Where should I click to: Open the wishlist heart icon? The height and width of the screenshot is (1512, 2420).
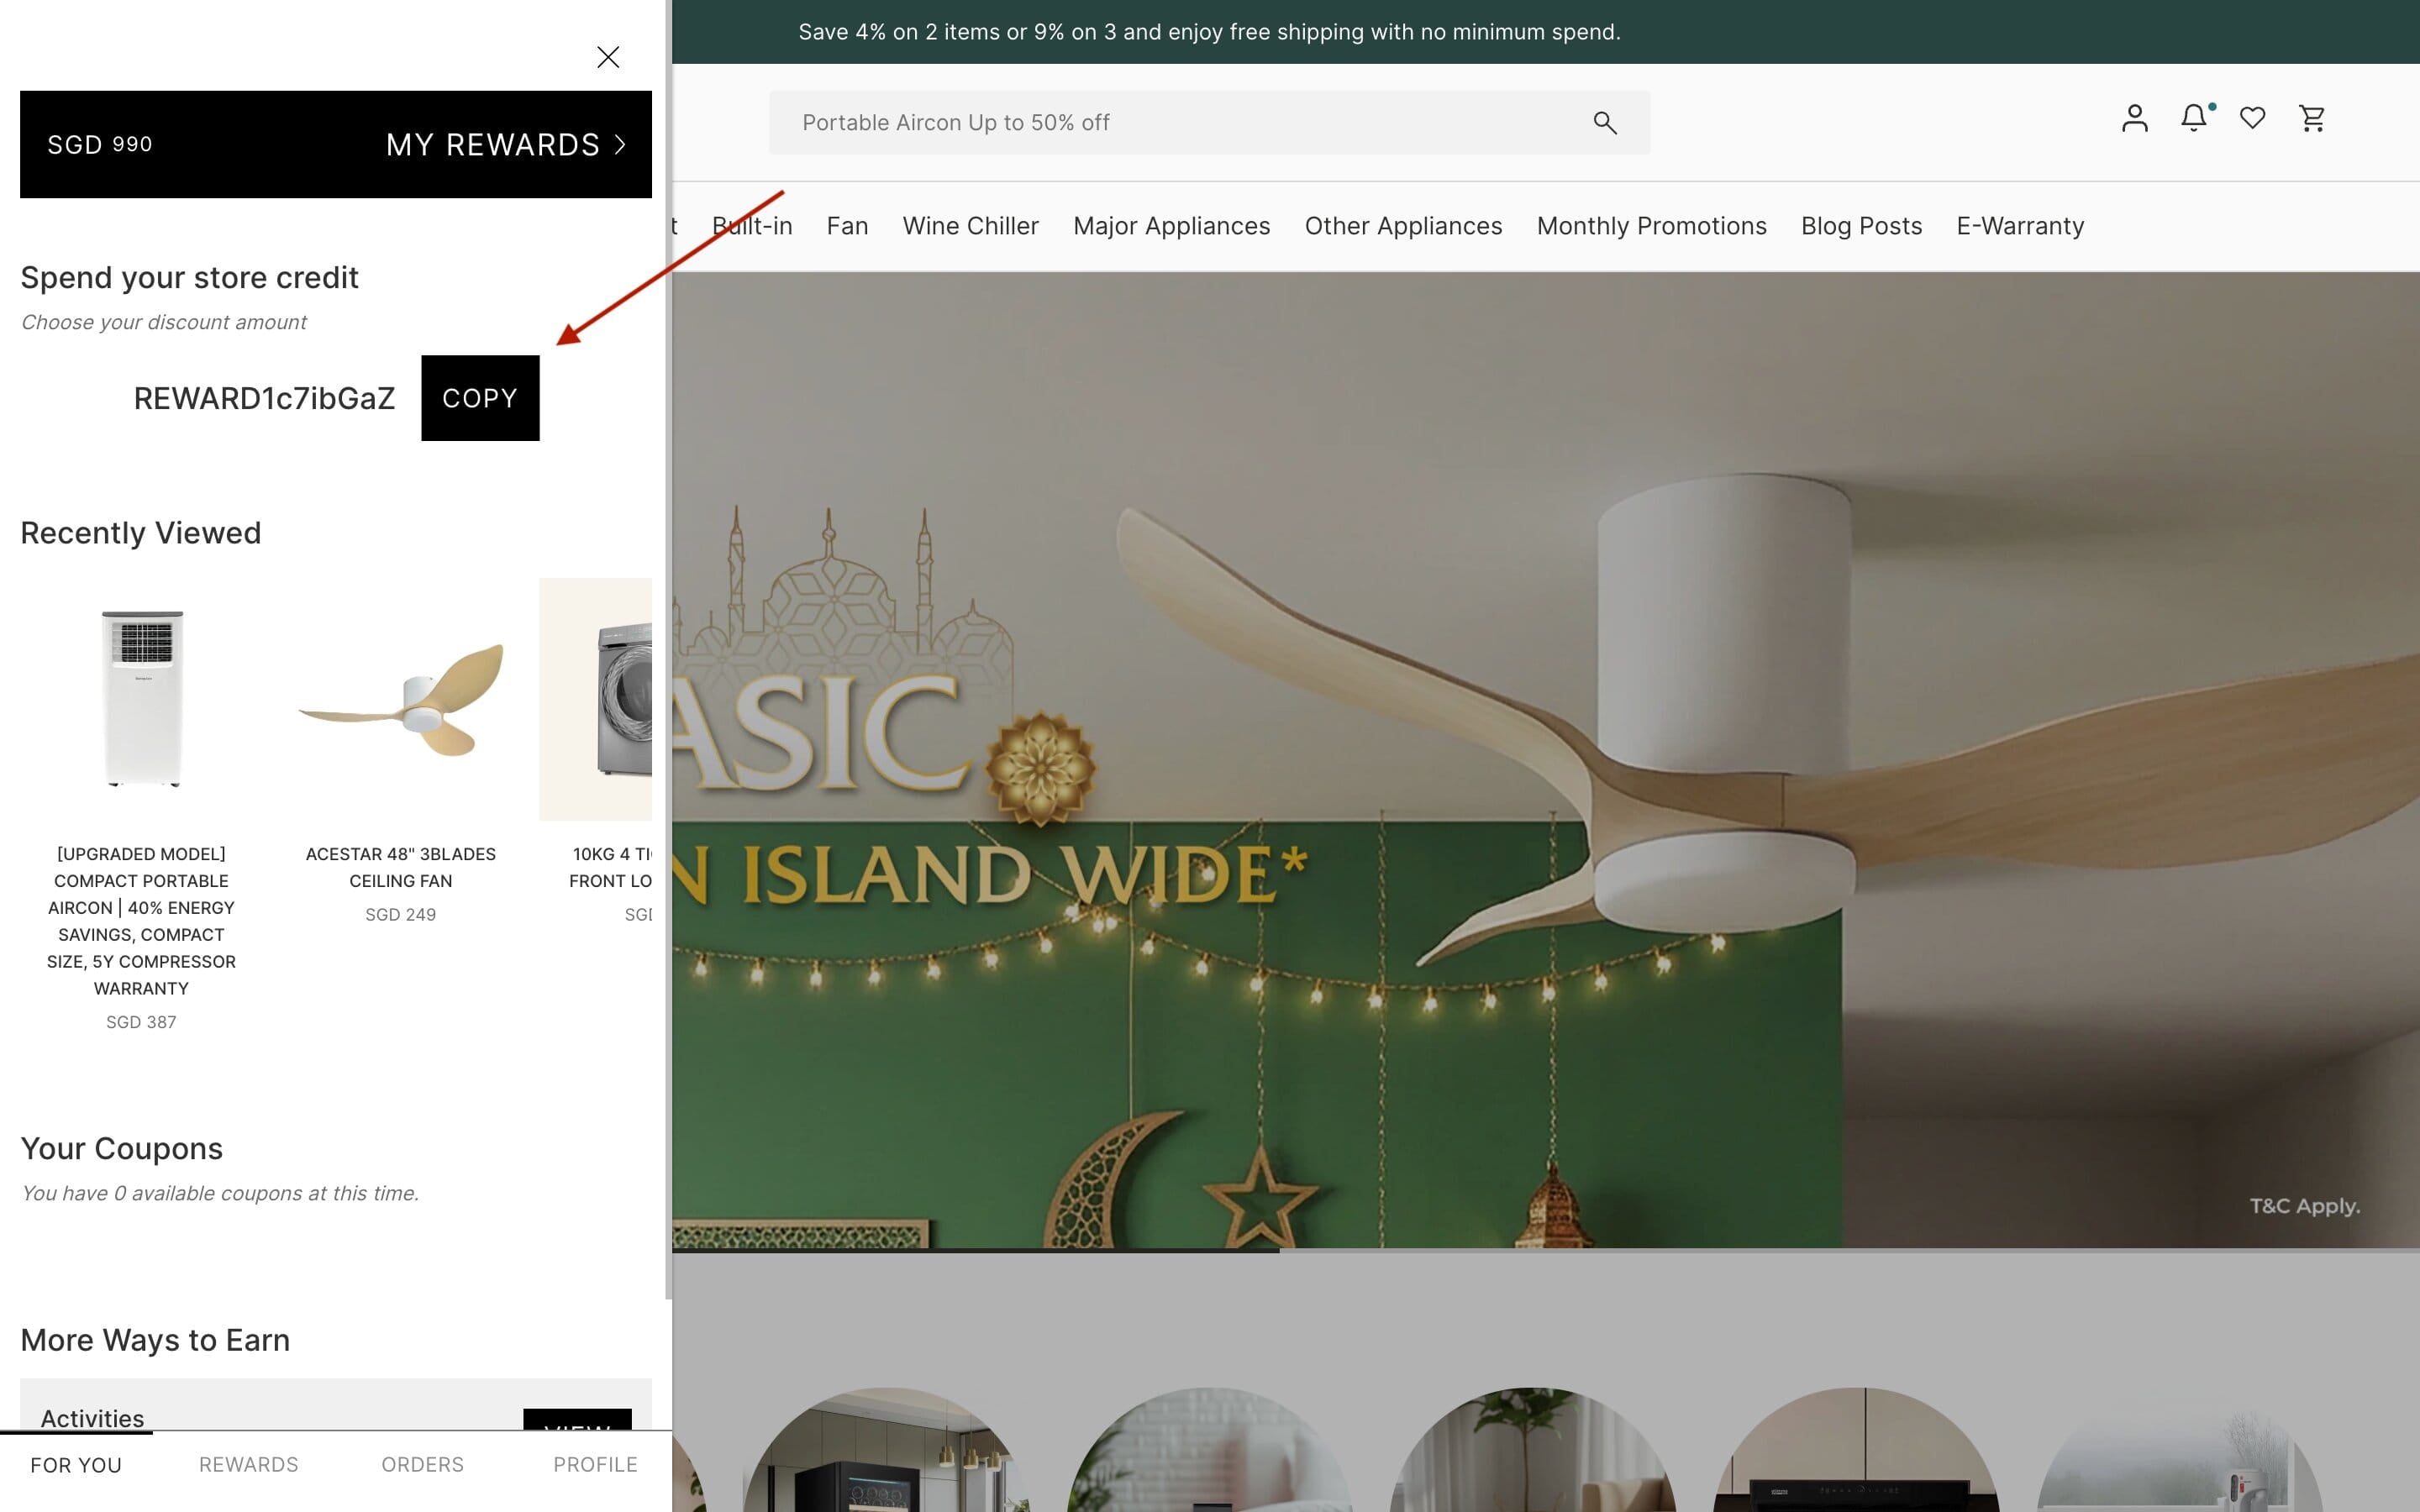pyautogui.click(x=2253, y=118)
